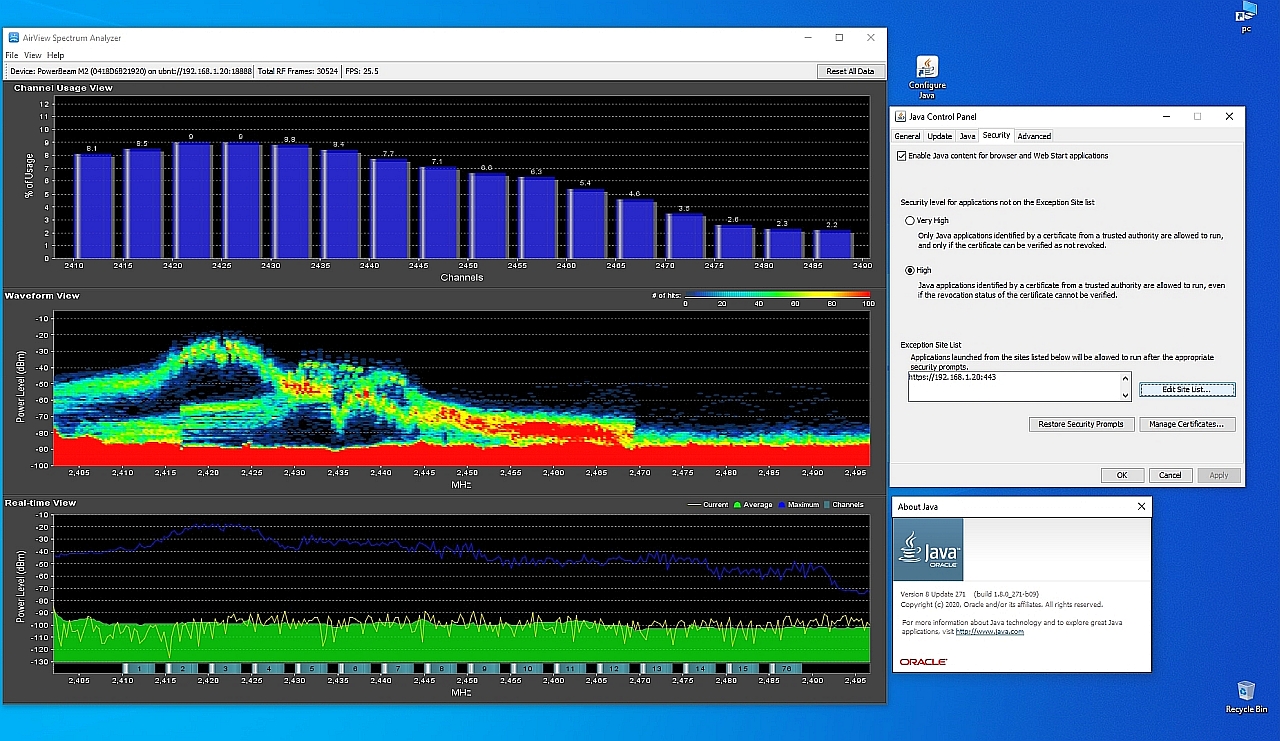Toggle Enable Java content for browser checkbox
This screenshot has height=741, width=1280.
[x=902, y=156]
